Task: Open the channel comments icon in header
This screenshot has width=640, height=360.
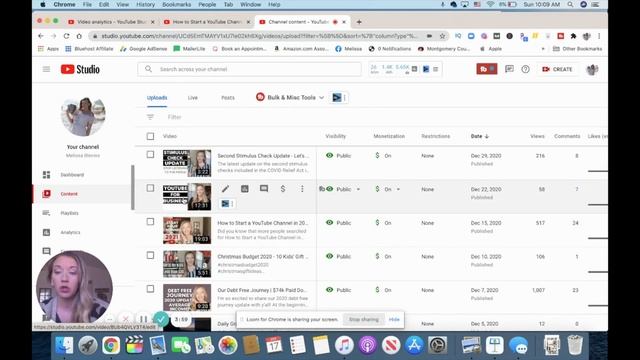Action: [x=509, y=69]
